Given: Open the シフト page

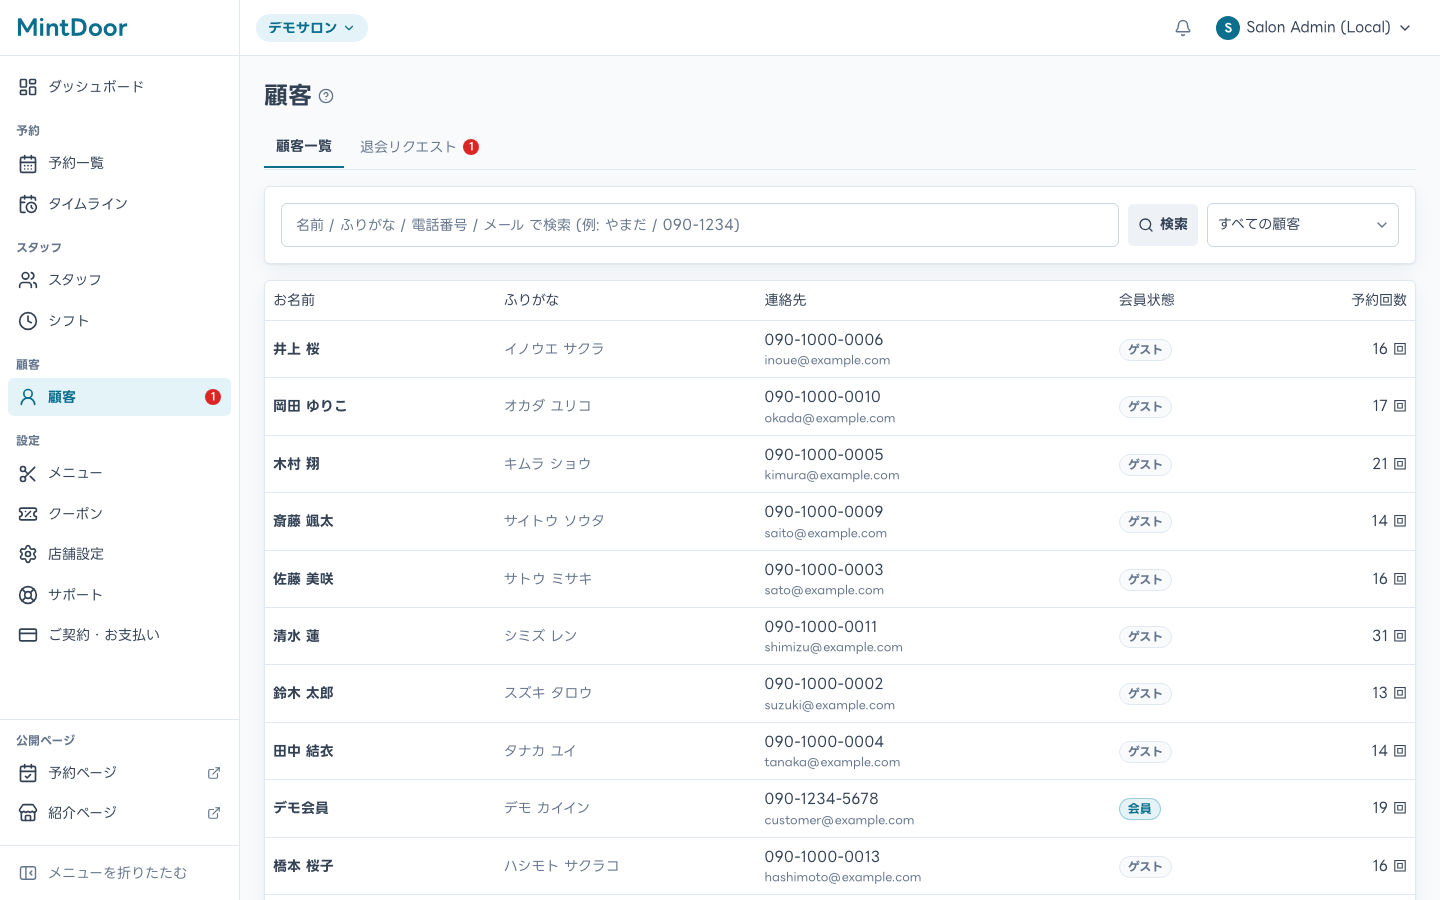Looking at the screenshot, I should click(x=120, y=321).
